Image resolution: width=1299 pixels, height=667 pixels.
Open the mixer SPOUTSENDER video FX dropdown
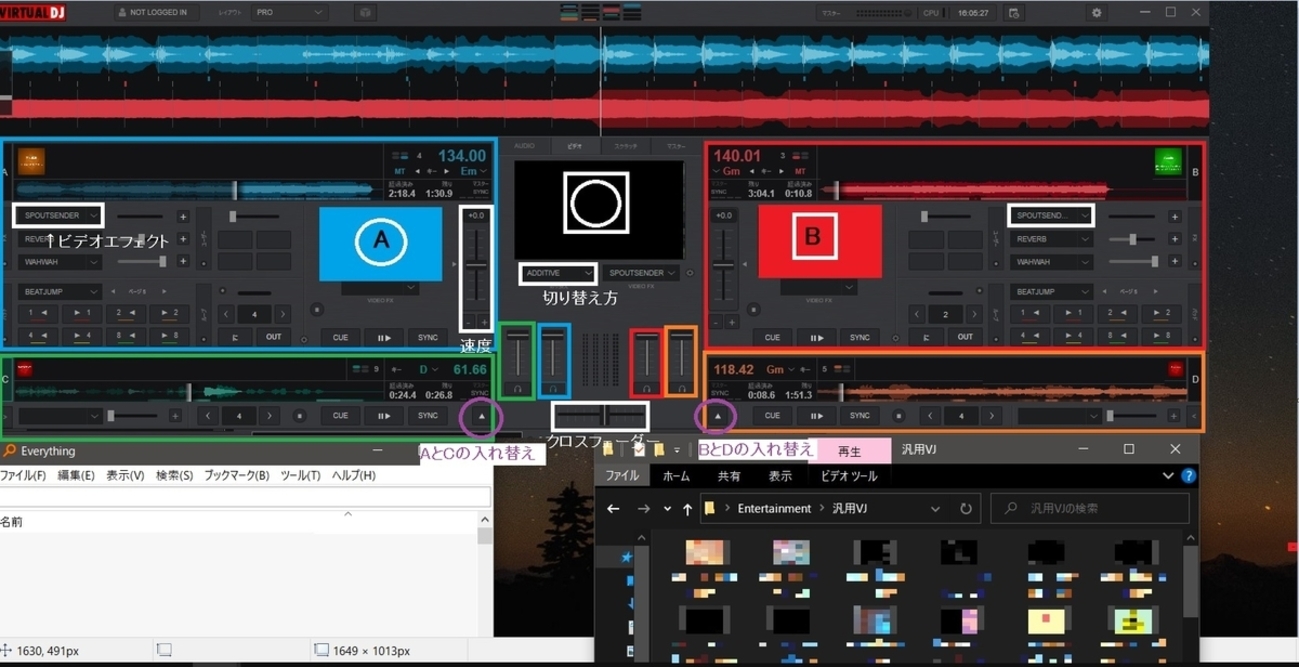[643, 273]
